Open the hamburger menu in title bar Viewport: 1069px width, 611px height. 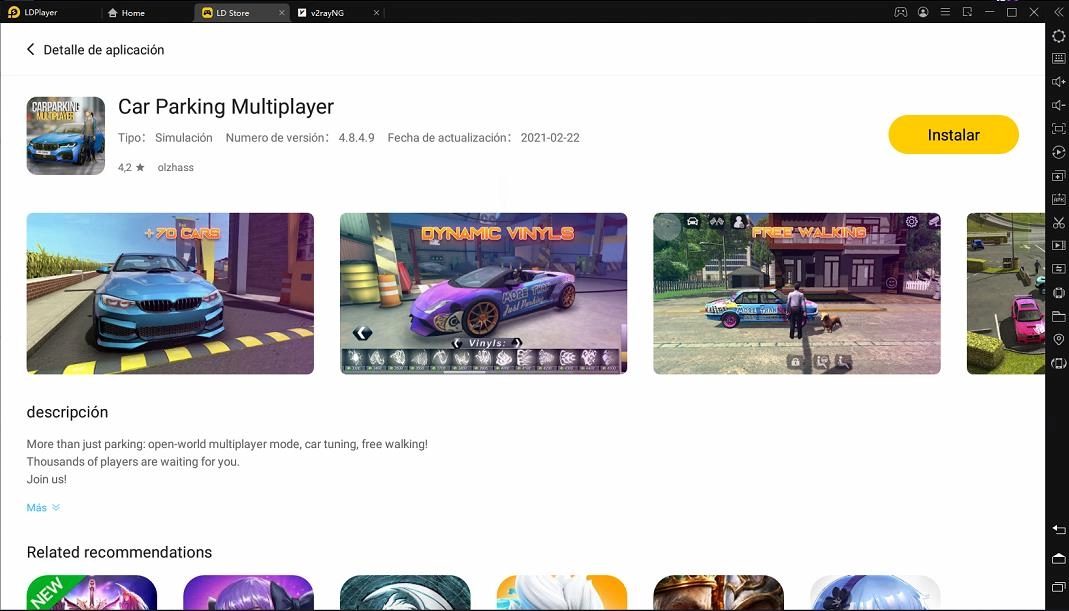pyautogui.click(x=945, y=12)
